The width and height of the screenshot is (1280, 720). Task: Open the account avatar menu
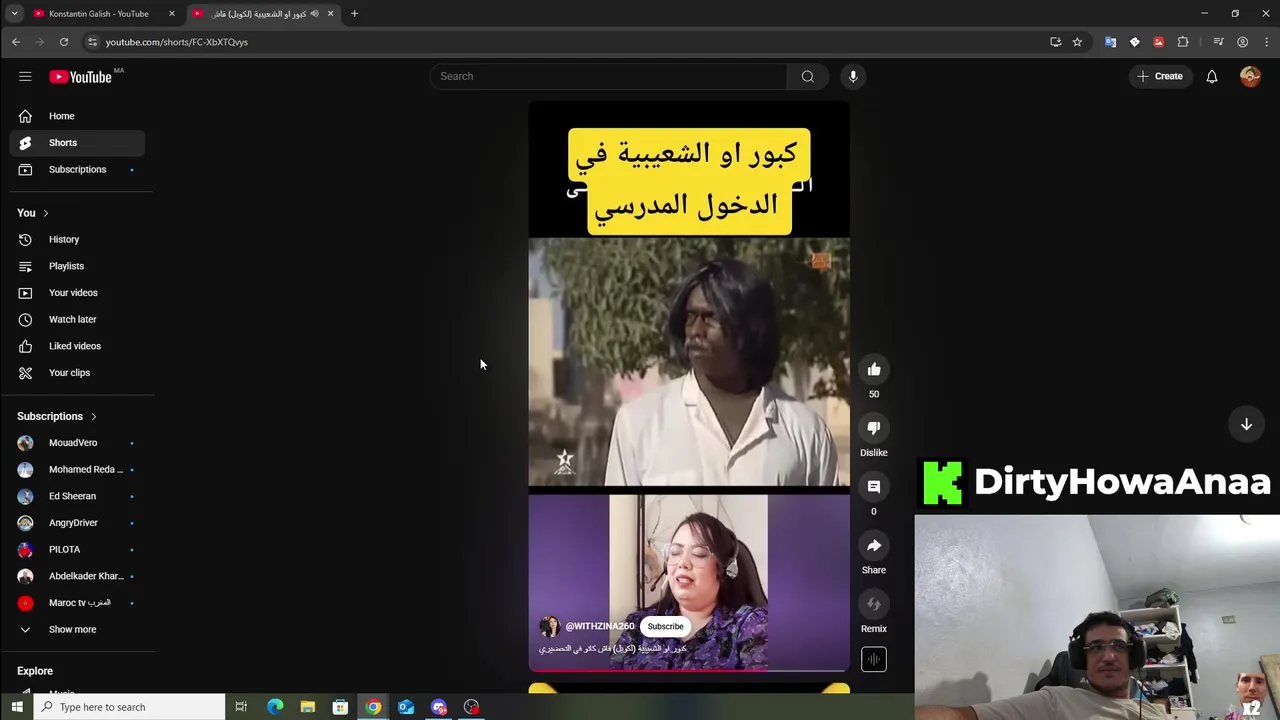point(1250,76)
